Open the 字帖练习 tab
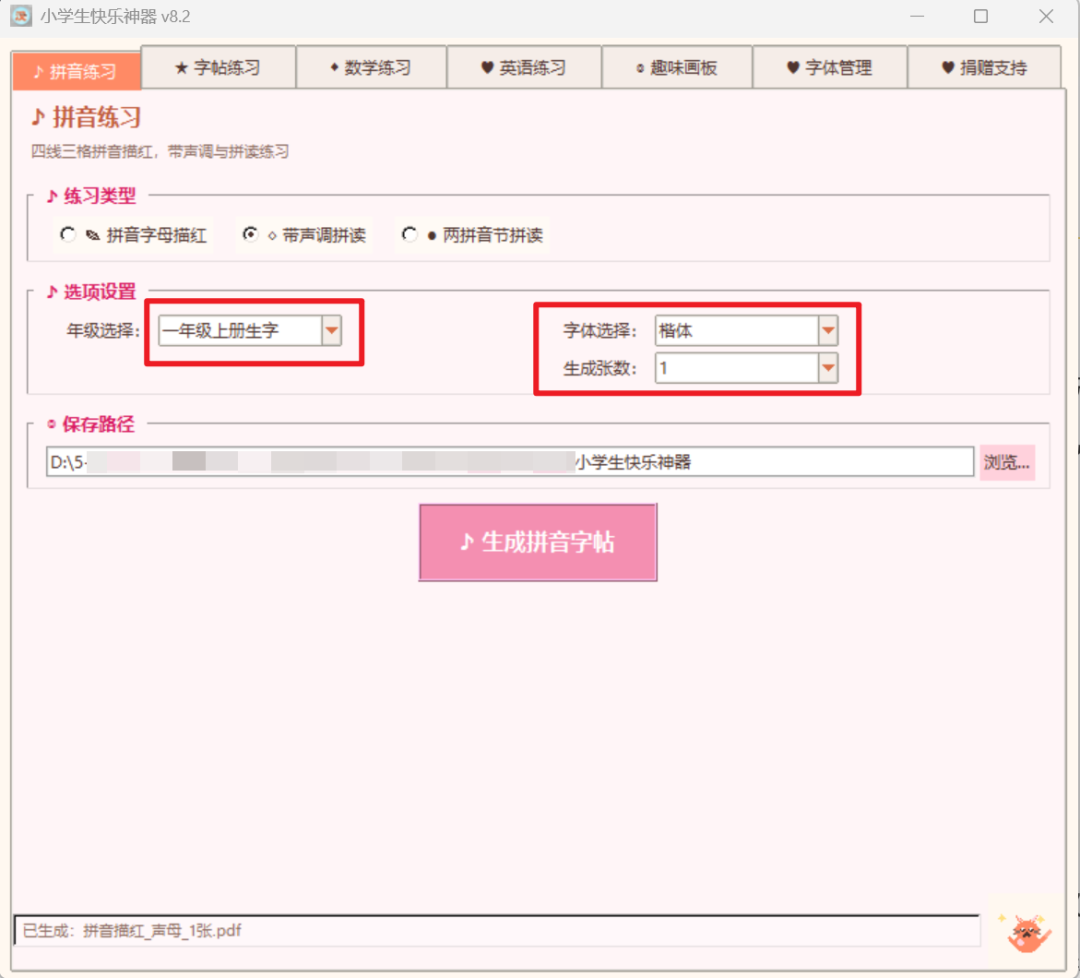Image resolution: width=1080 pixels, height=978 pixels. 218,67
